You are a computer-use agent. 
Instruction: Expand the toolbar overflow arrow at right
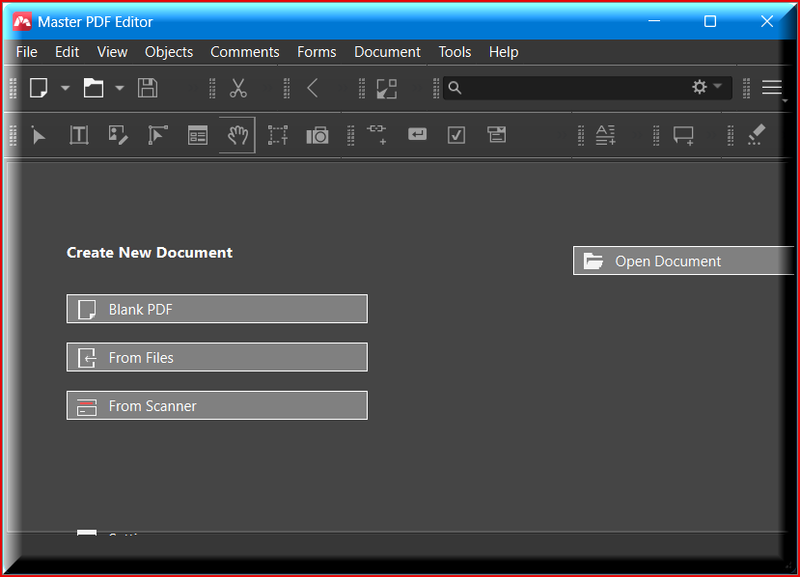point(785,101)
